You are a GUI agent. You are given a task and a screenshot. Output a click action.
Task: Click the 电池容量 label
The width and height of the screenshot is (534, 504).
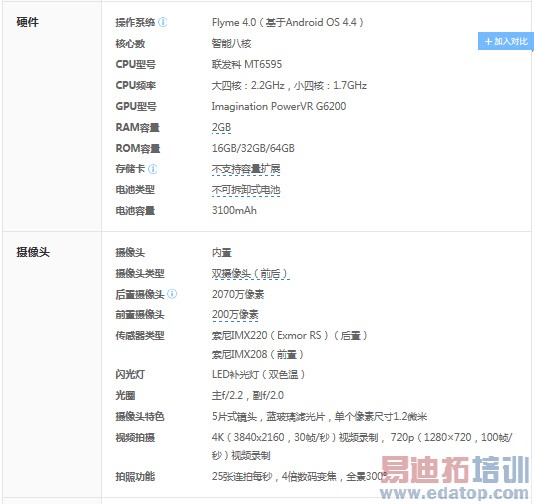point(135,210)
